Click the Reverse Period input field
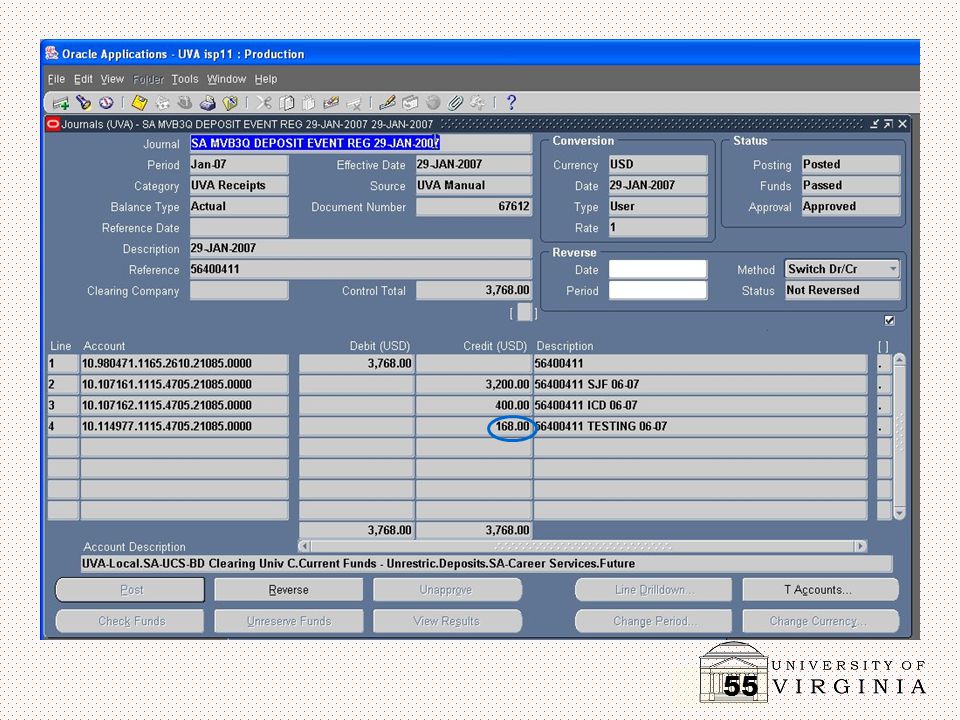Screen dimensions: 960x720 658,290
